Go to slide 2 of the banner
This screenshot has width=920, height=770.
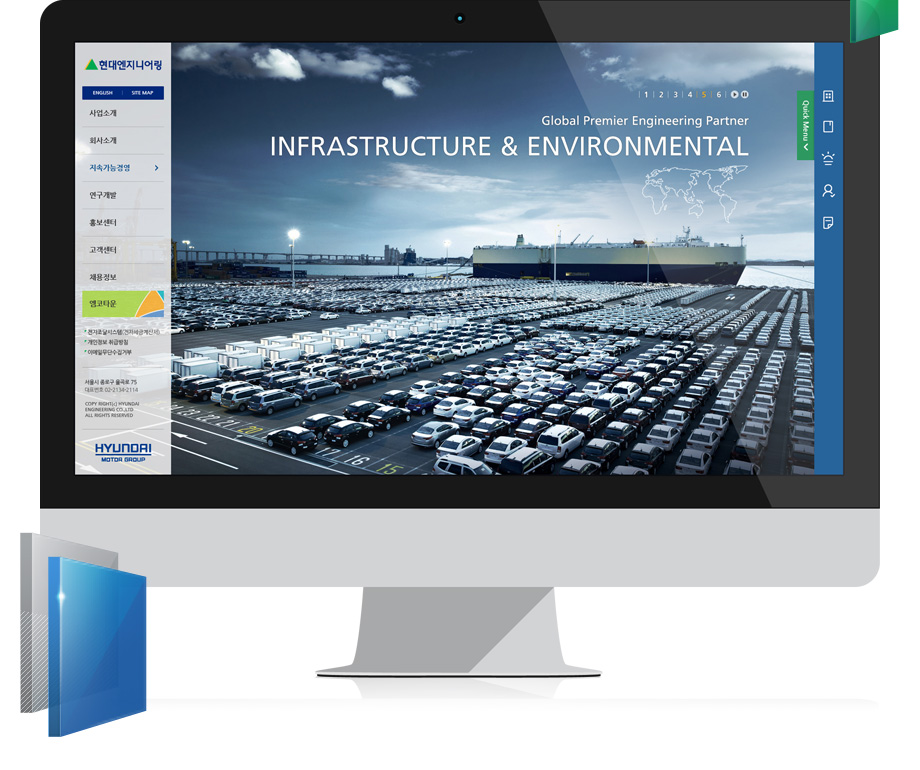661,94
